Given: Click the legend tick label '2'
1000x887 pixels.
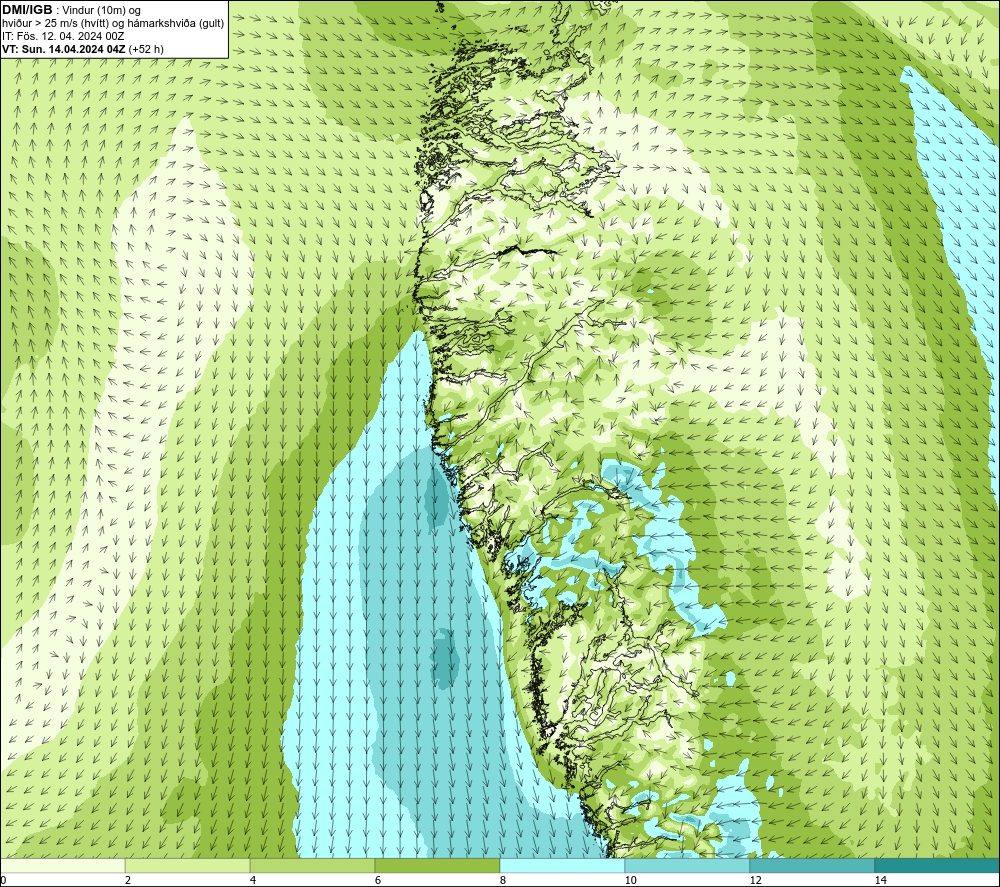Looking at the screenshot, I should [128, 881].
